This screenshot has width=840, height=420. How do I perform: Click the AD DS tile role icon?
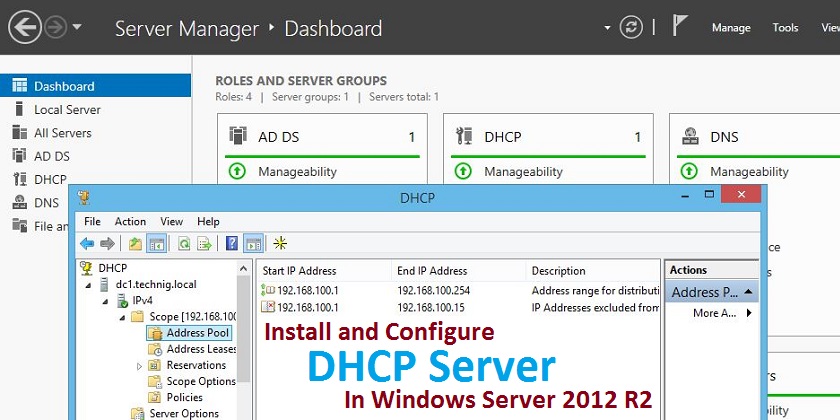click(x=238, y=136)
